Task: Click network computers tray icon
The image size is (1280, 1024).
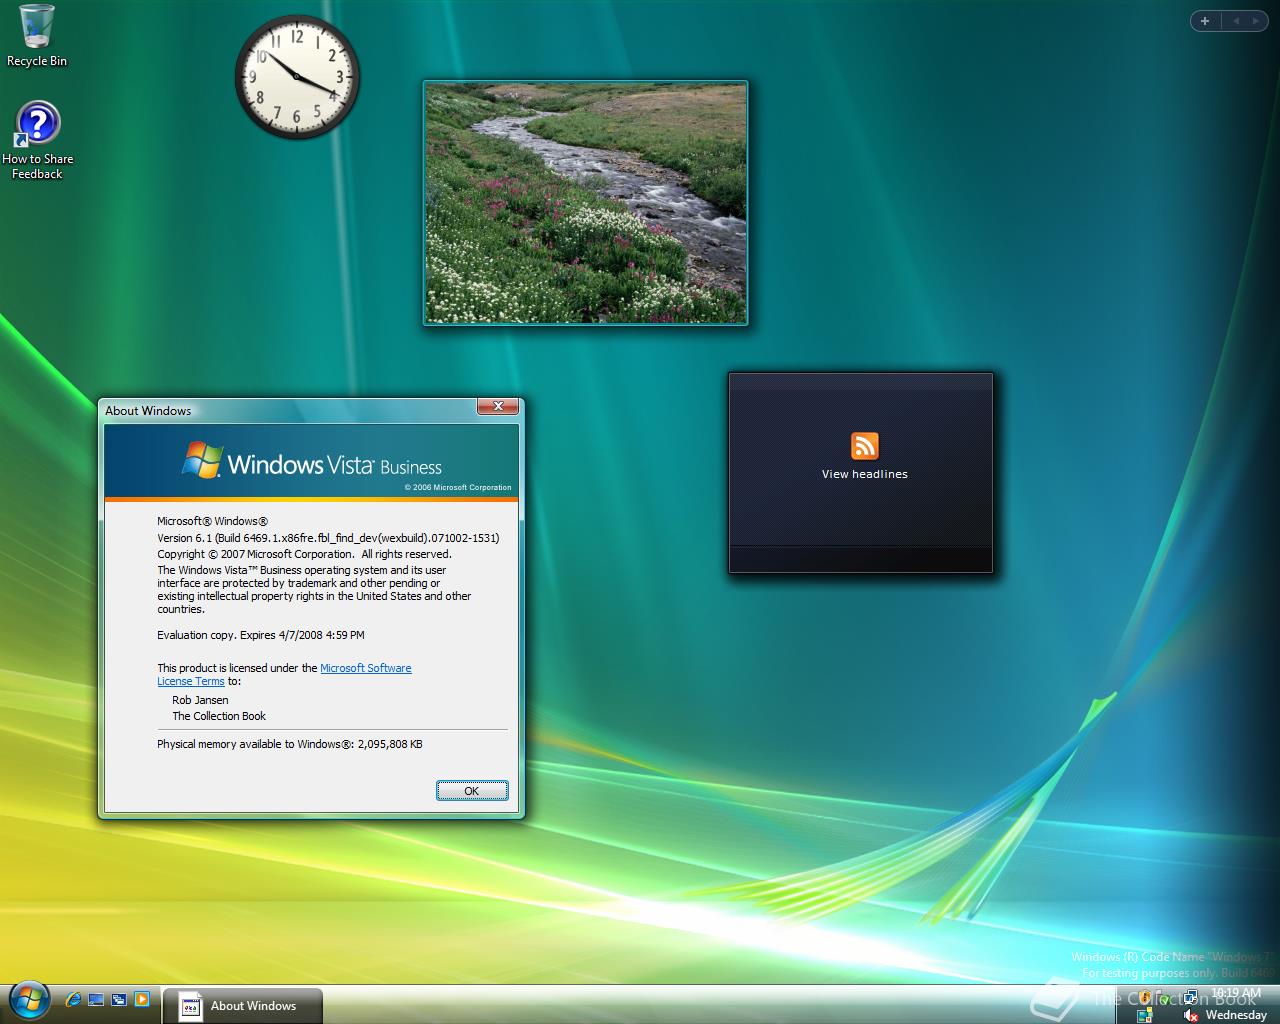Action: pos(1191,997)
